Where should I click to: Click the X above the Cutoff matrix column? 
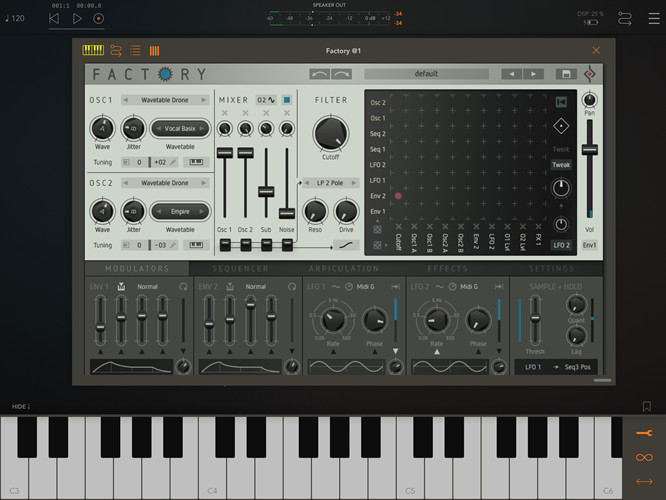click(398, 226)
